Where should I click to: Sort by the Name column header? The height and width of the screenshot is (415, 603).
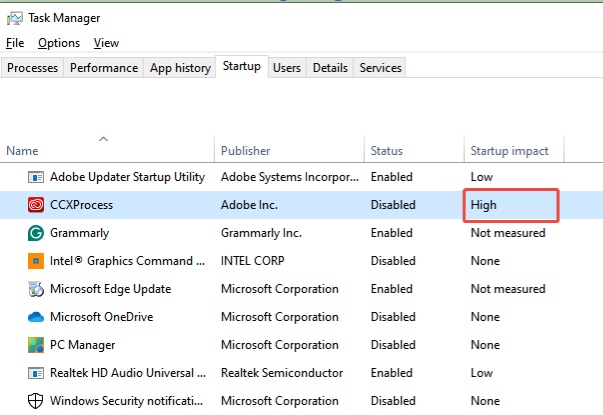(x=22, y=151)
